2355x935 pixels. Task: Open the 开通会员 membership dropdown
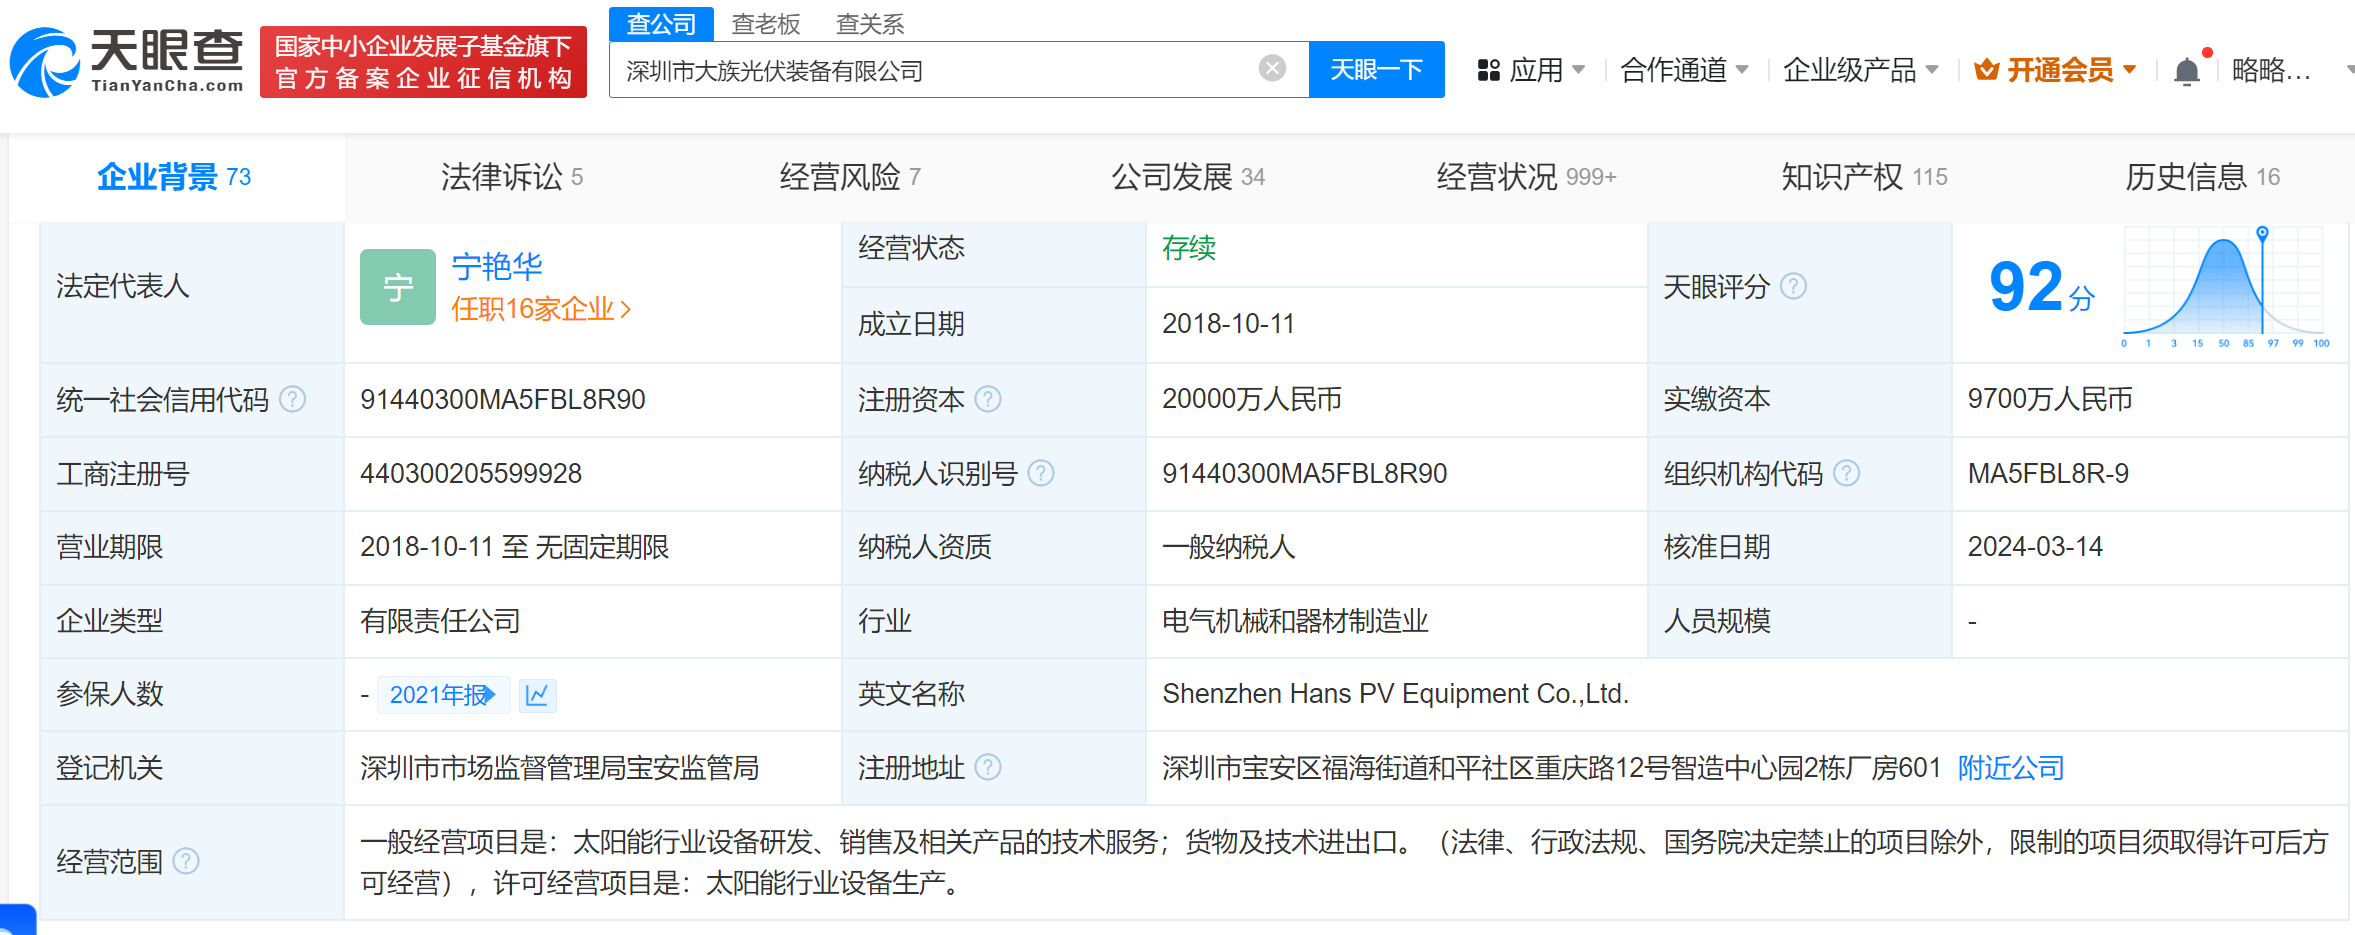tap(2056, 70)
